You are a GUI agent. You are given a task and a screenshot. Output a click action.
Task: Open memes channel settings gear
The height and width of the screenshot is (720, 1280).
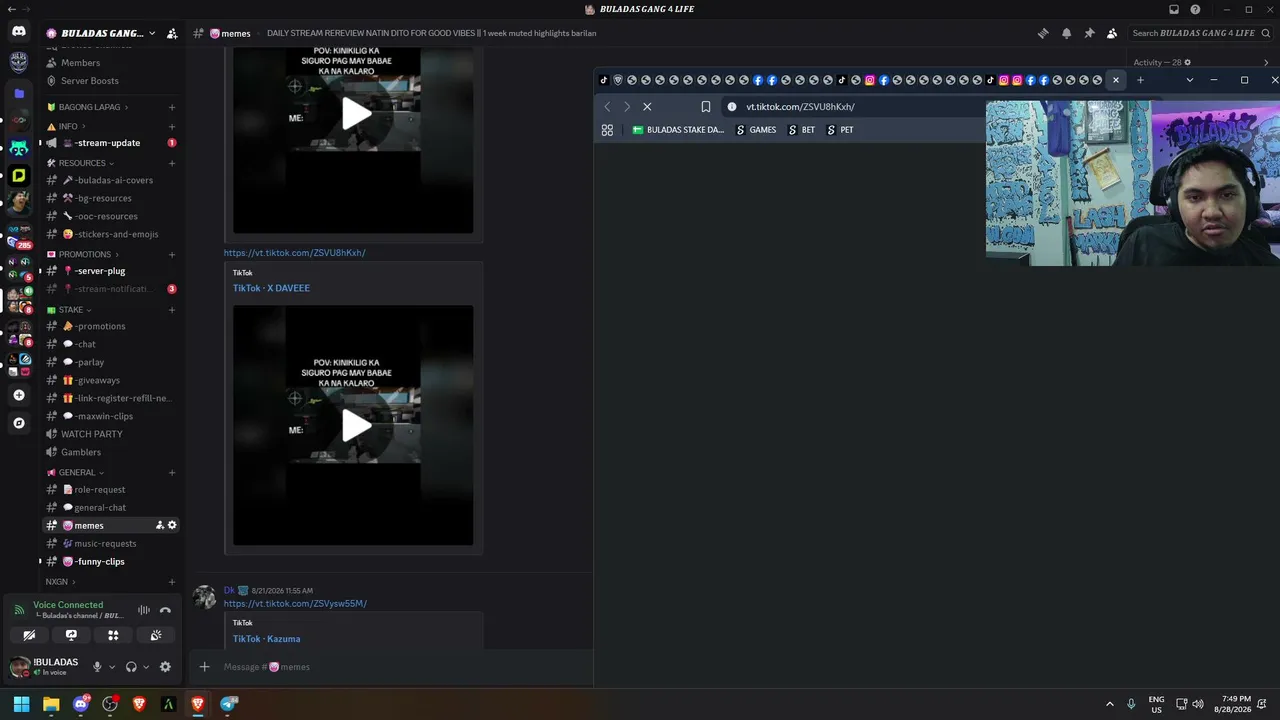[172, 525]
